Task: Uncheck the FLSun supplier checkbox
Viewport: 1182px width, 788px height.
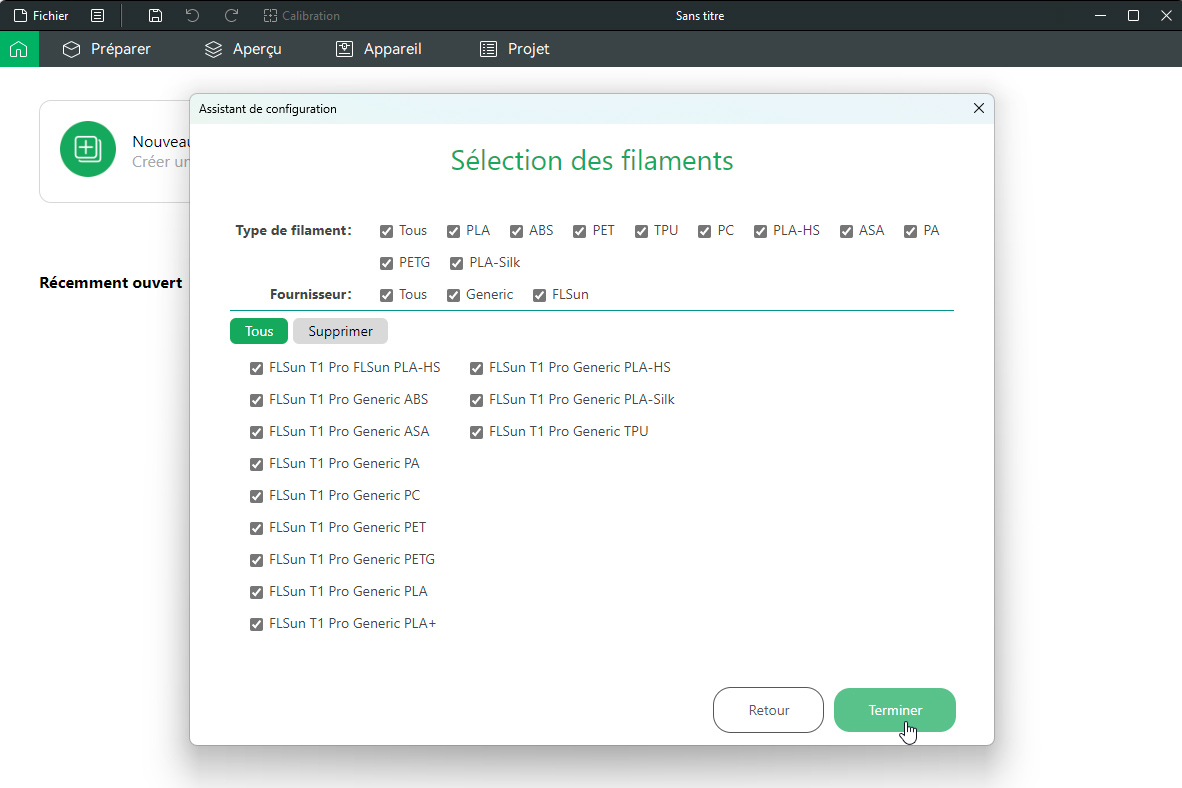Action: [x=540, y=296]
